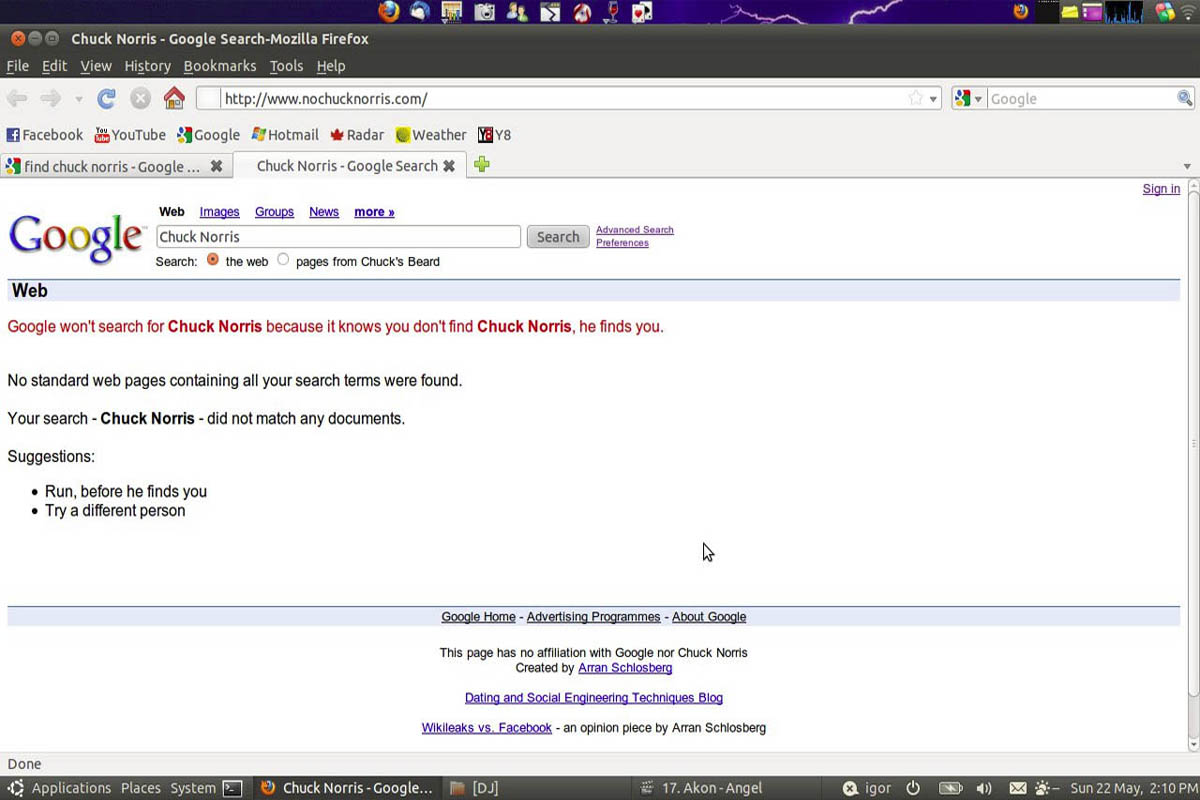
Task: Open 'Wikileaks vs. Facebook' link
Action: pos(486,728)
